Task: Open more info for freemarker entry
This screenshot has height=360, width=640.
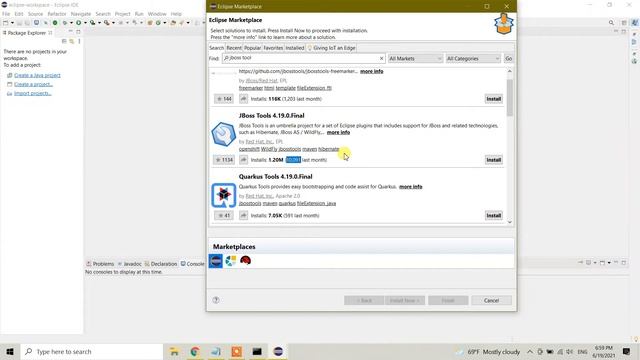Action: click(x=371, y=71)
